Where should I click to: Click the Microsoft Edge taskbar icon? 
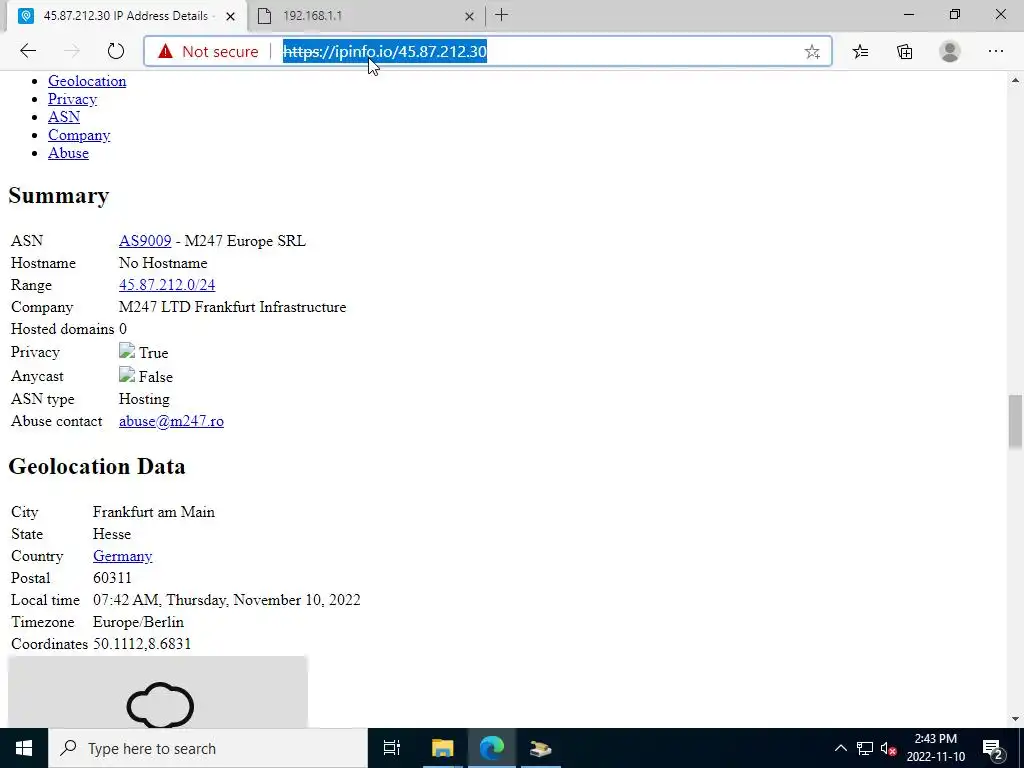492,748
